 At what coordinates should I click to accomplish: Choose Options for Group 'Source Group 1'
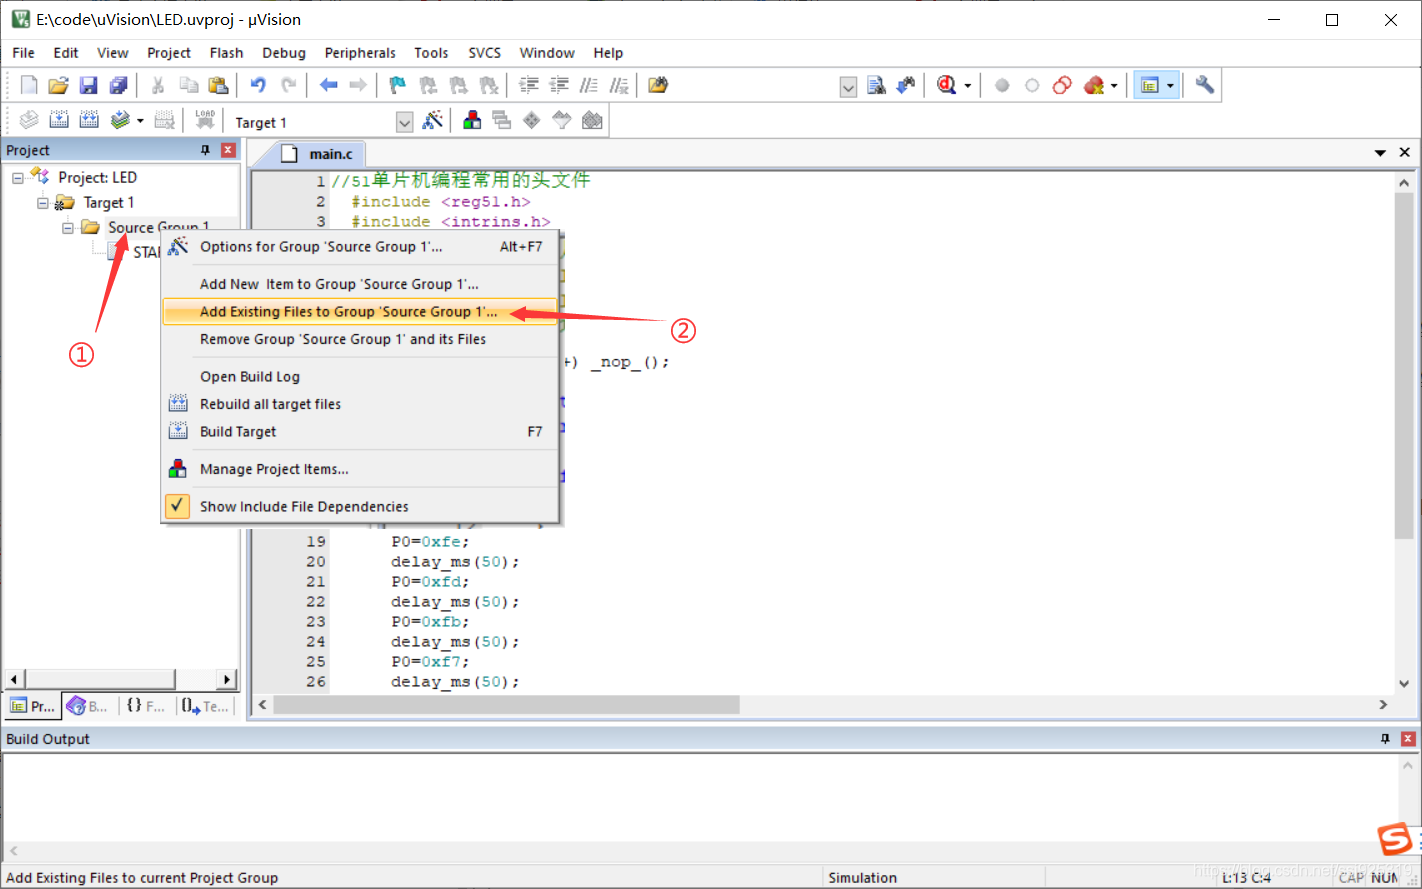click(x=359, y=247)
